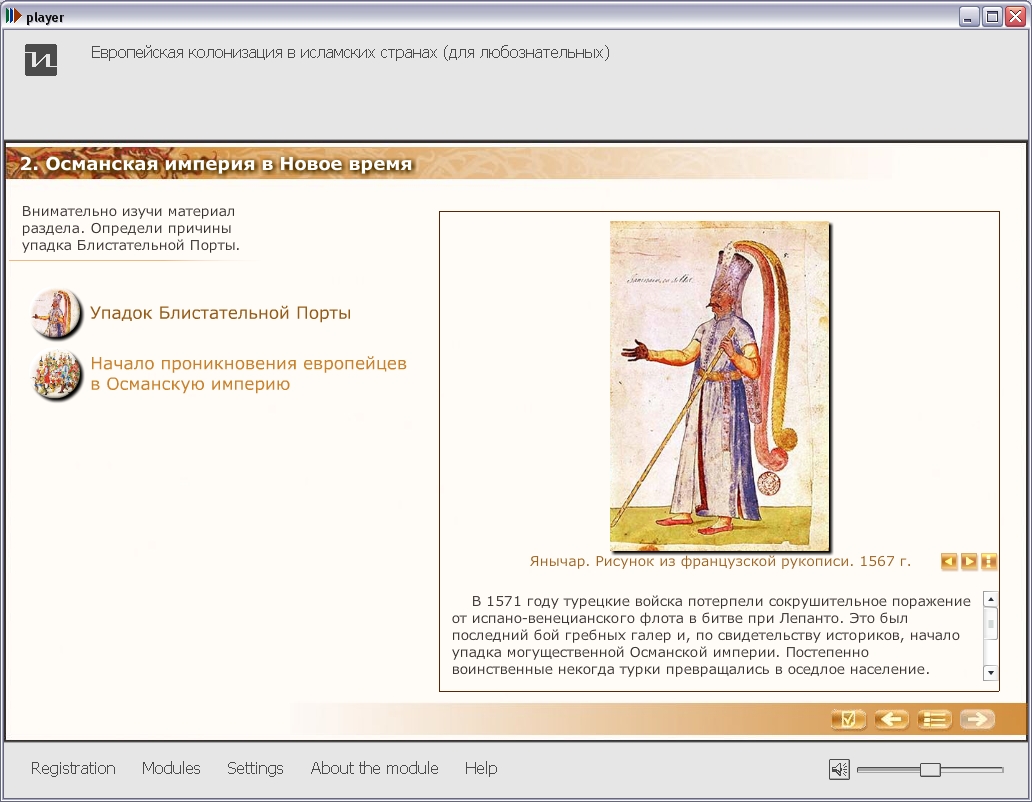Adjust the volume slider handle
The image size is (1032, 802).
[x=930, y=769]
